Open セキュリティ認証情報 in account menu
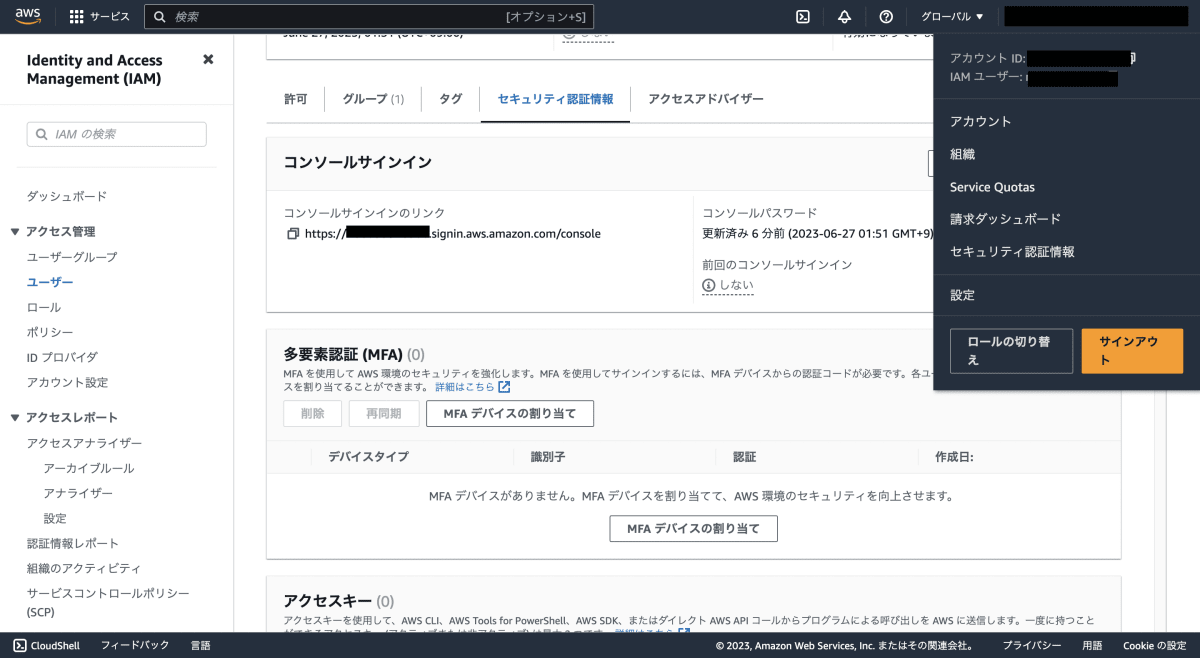 (x=1012, y=252)
